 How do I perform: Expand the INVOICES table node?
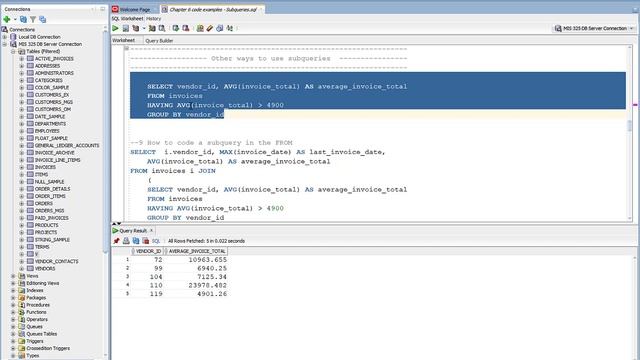(x=22, y=167)
